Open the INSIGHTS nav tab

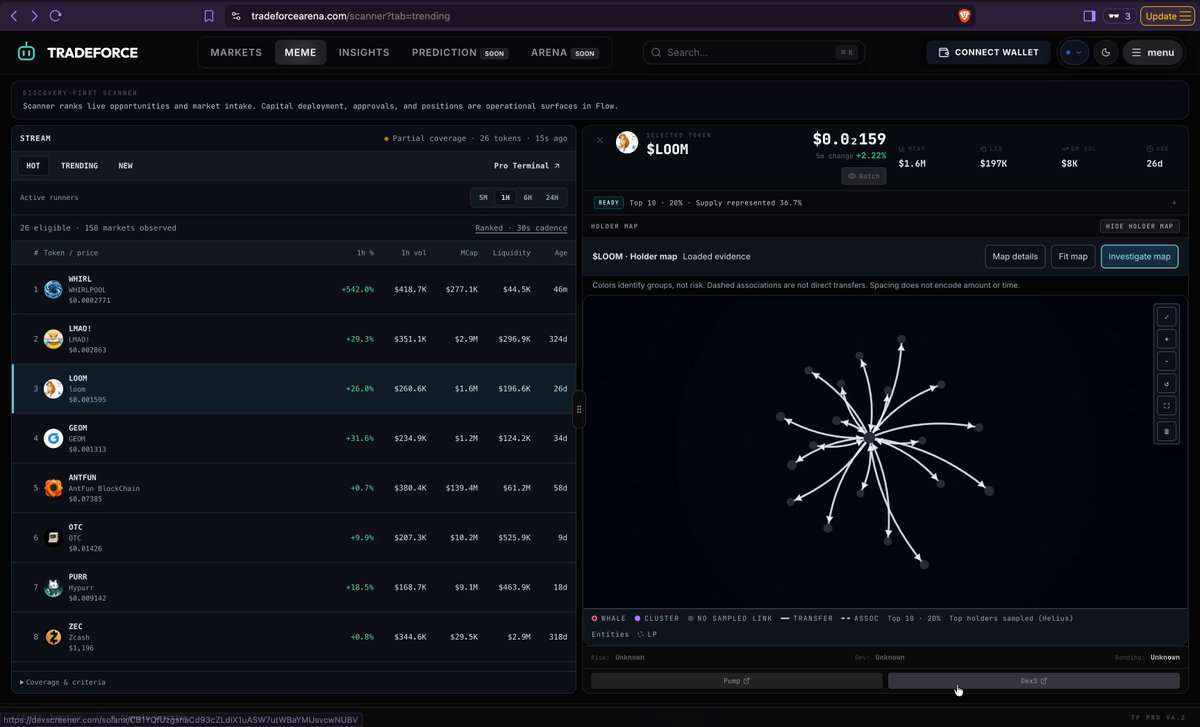pyautogui.click(x=364, y=53)
